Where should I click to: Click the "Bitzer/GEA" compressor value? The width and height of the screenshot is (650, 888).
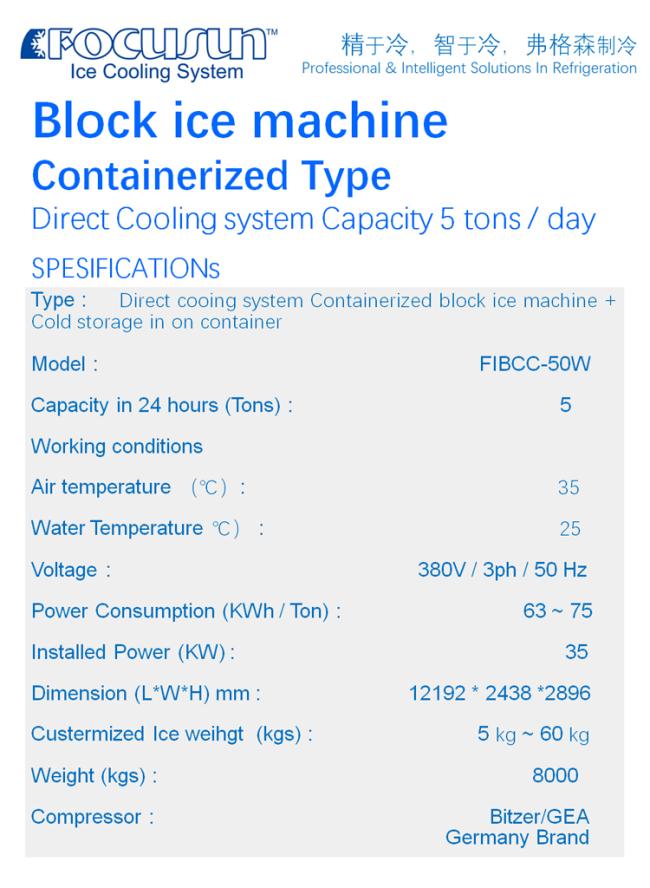coord(539,817)
